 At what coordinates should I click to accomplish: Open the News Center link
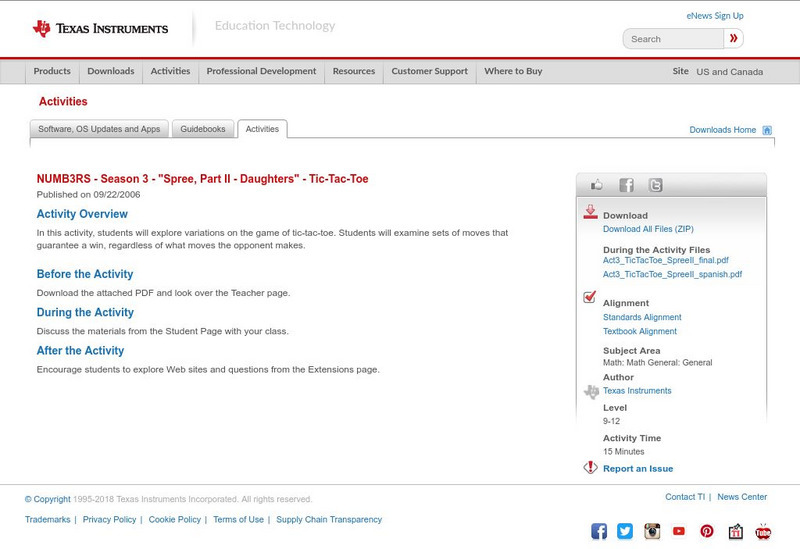[742, 497]
